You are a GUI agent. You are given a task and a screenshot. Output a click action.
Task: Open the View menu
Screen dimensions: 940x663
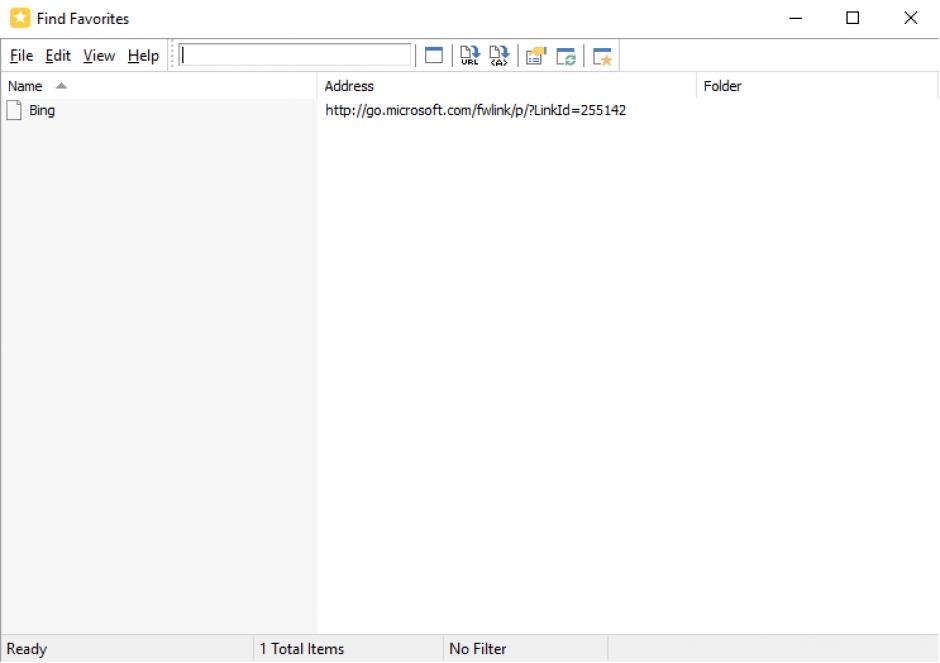[x=99, y=56]
